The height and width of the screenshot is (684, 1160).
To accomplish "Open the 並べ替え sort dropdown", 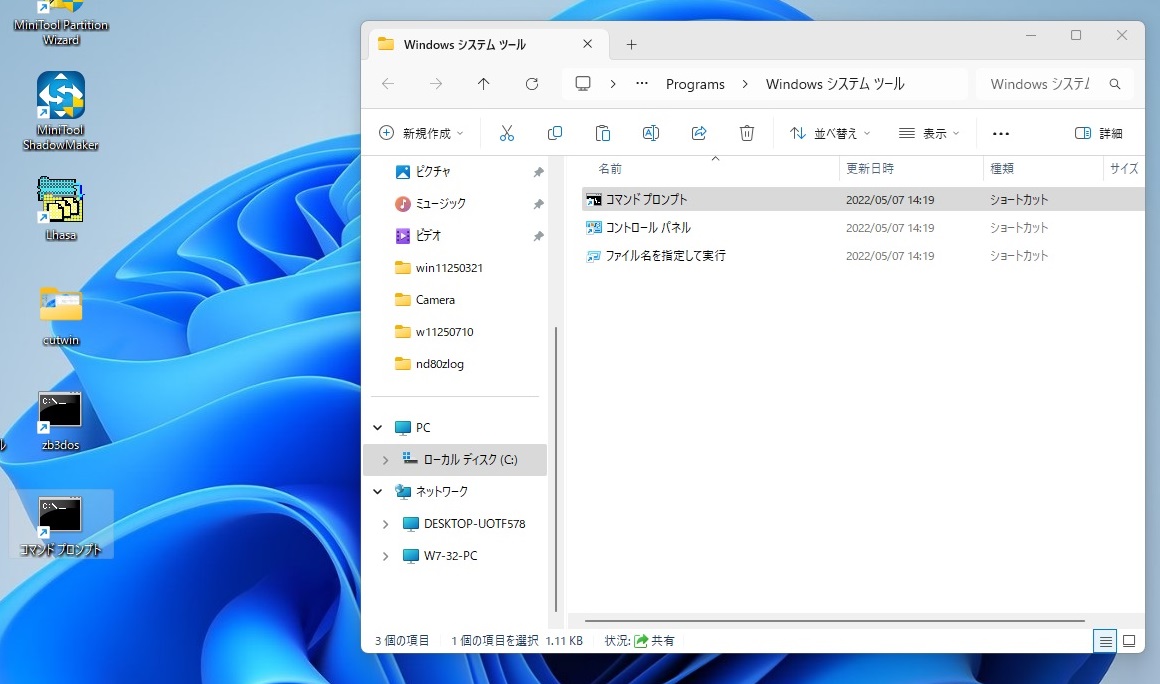I will point(830,134).
